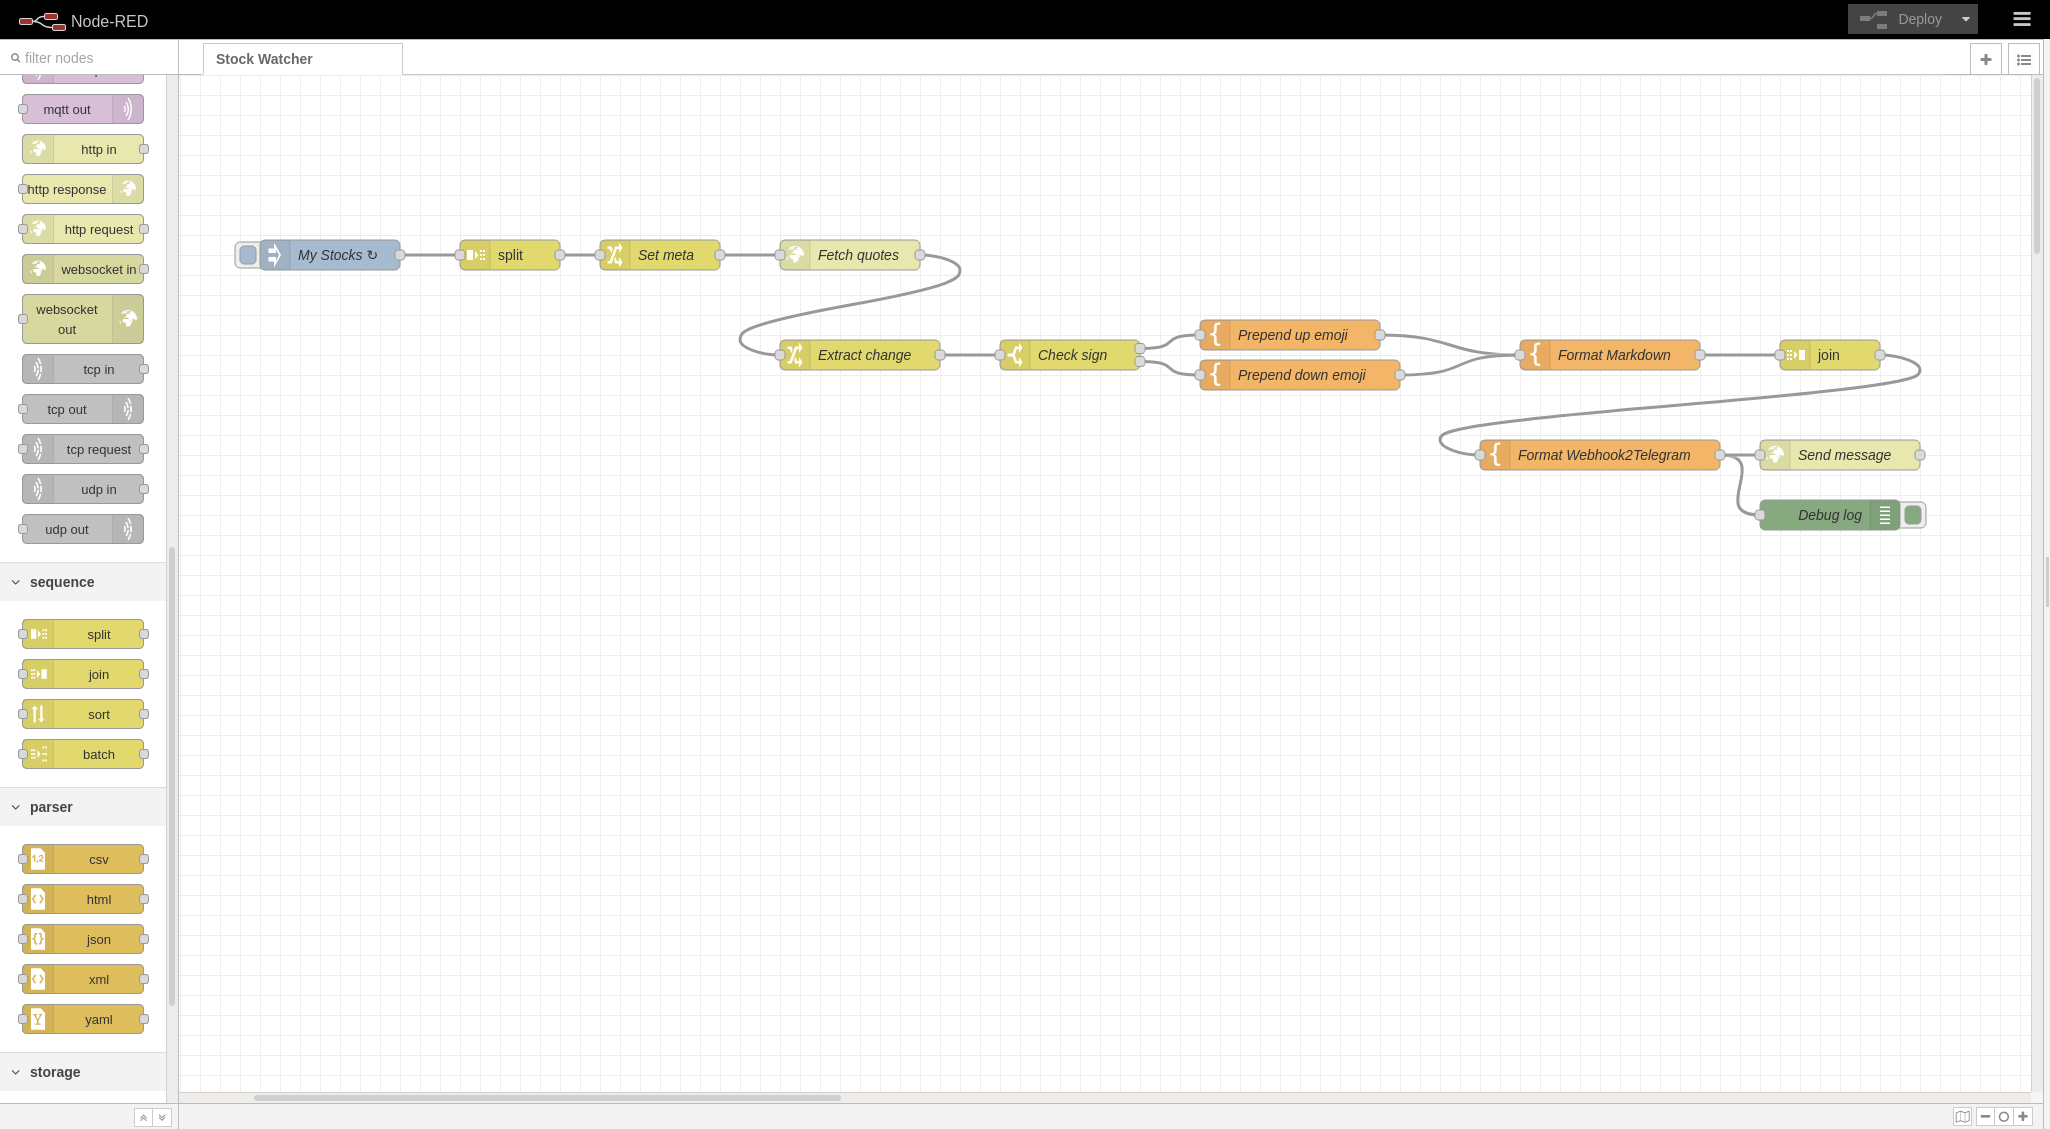Zoom out the flow canvas
The width and height of the screenshot is (2050, 1129).
coord(1985,1116)
